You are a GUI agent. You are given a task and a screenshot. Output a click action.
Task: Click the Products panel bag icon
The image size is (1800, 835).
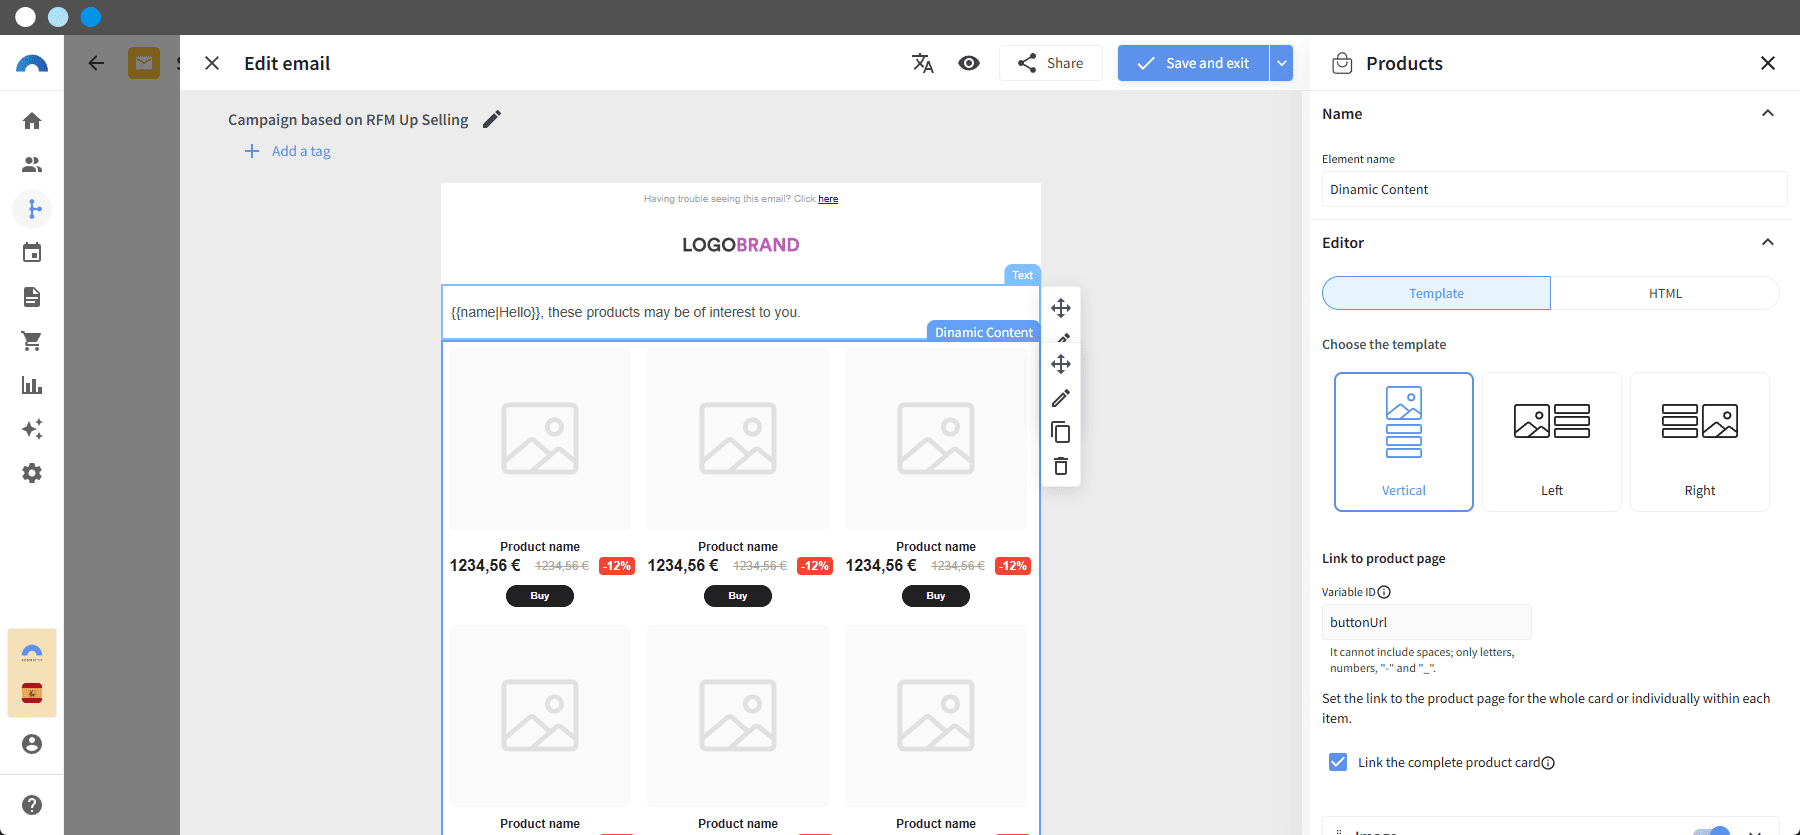tap(1342, 63)
